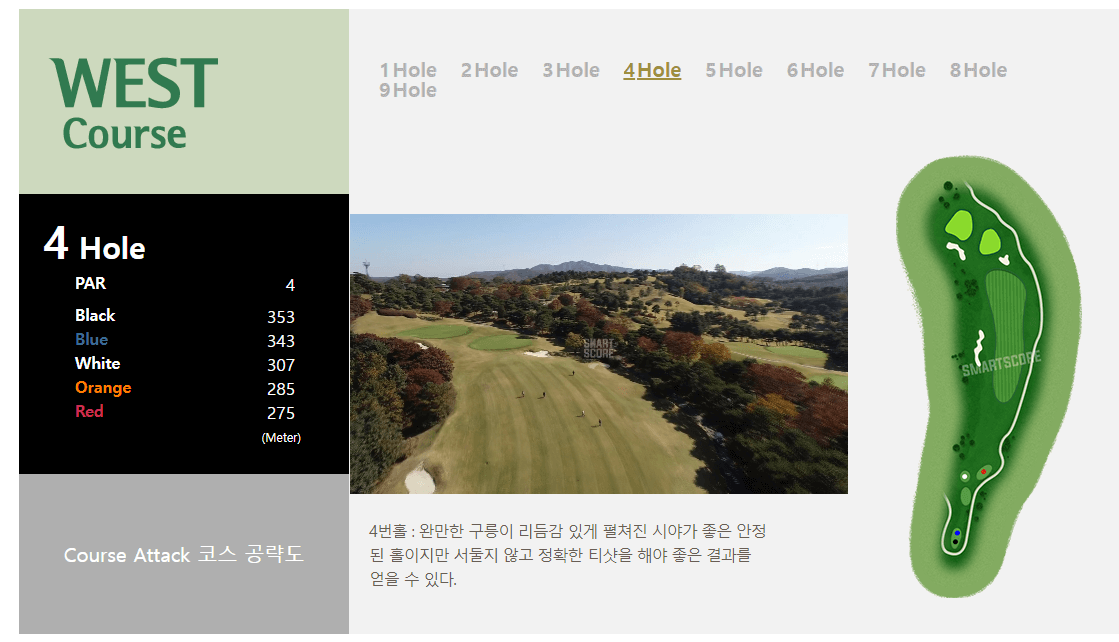The width and height of the screenshot is (1119, 642).
Task: Click the highlighted 4 Hole tab
Action: (x=652, y=70)
